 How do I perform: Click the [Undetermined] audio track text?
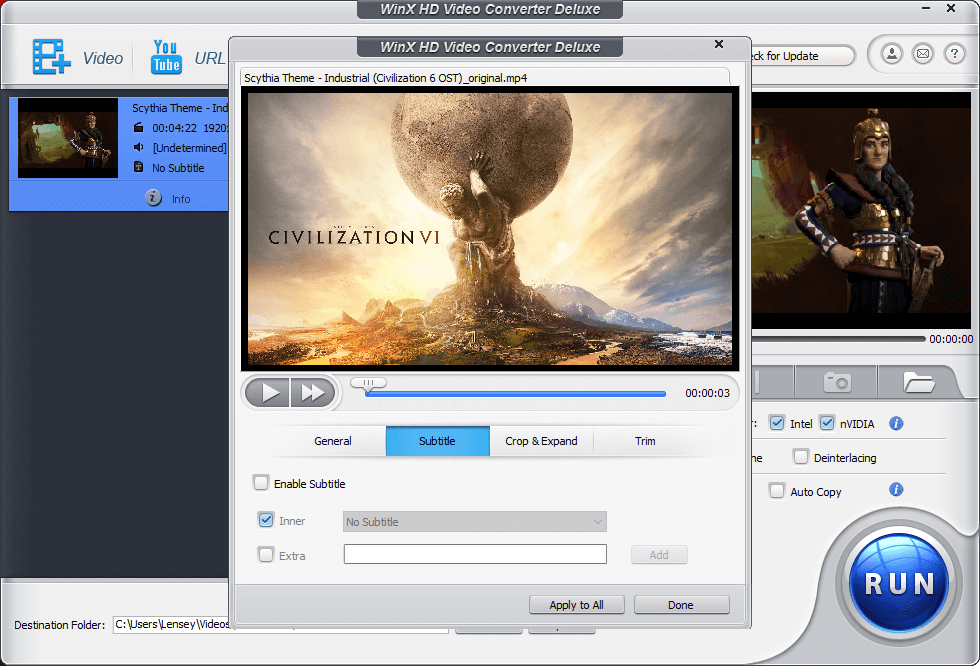(x=189, y=147)
